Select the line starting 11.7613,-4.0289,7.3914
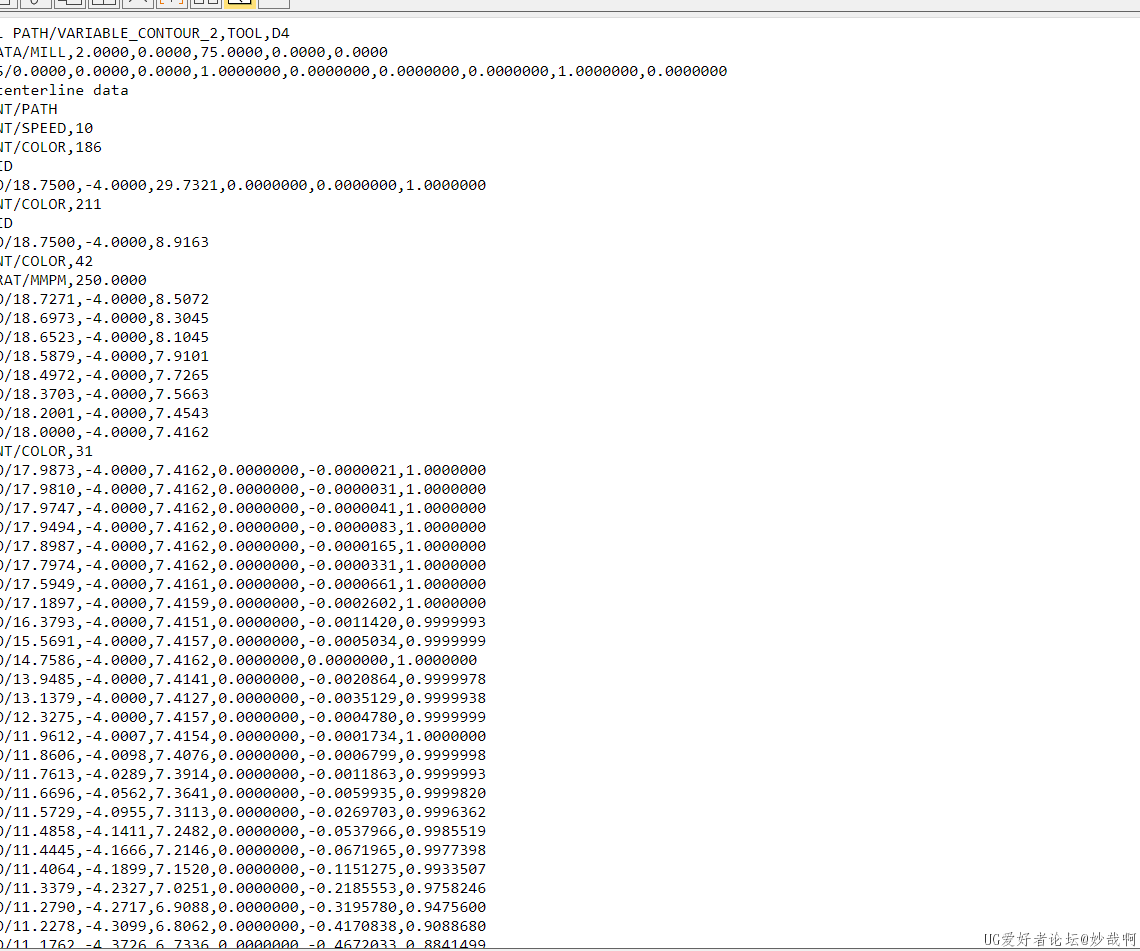This screenshot has width=1140, height=951. click(243, 774)
